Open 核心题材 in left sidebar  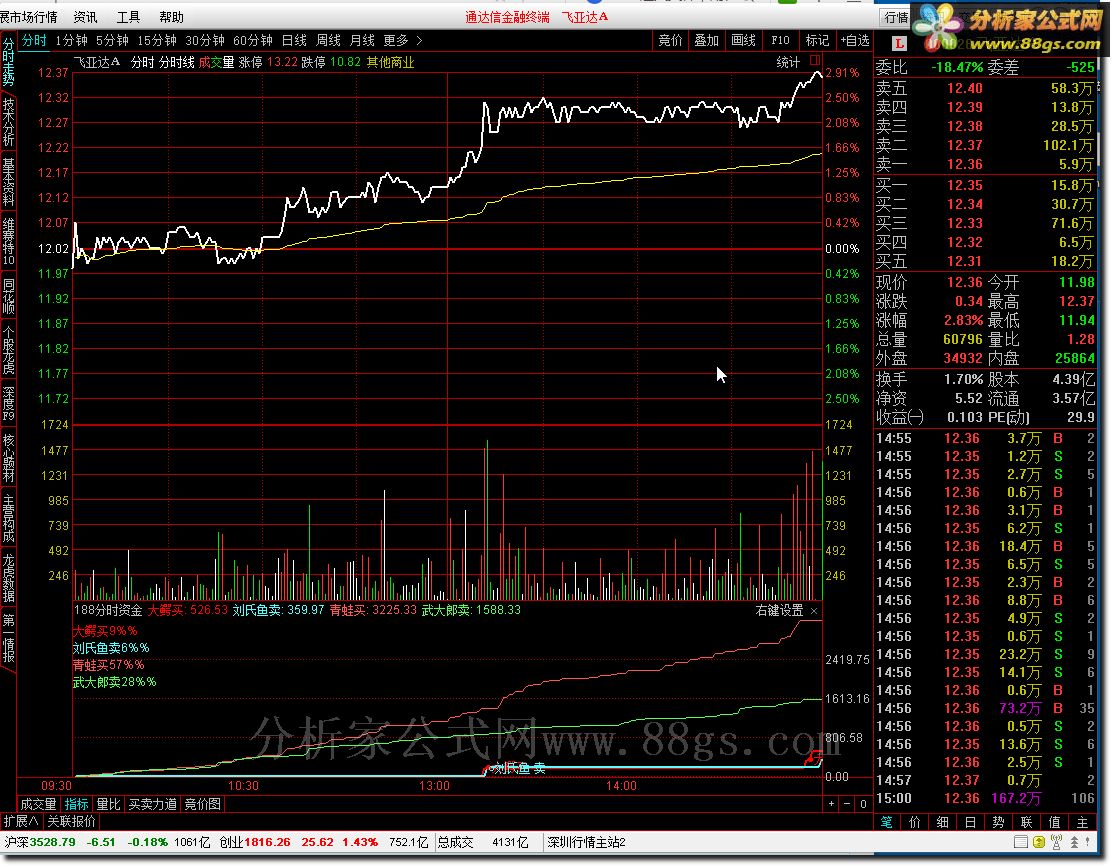click(8, 457)
